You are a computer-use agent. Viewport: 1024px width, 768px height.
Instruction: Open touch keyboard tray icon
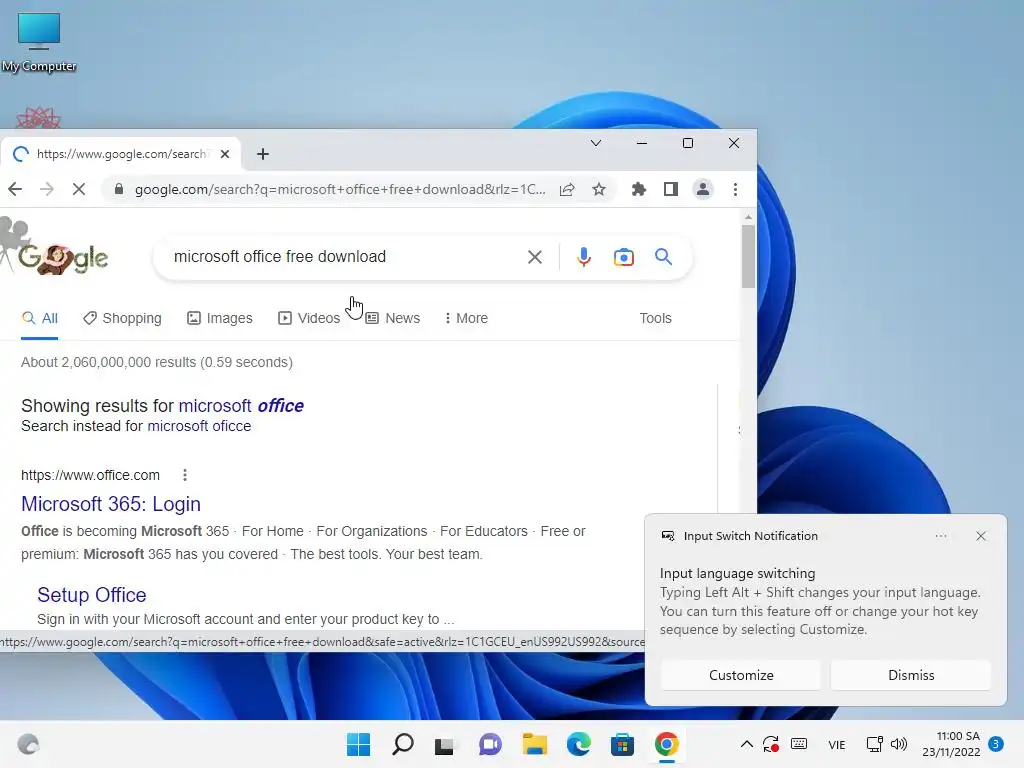click(x=799, y=744)
